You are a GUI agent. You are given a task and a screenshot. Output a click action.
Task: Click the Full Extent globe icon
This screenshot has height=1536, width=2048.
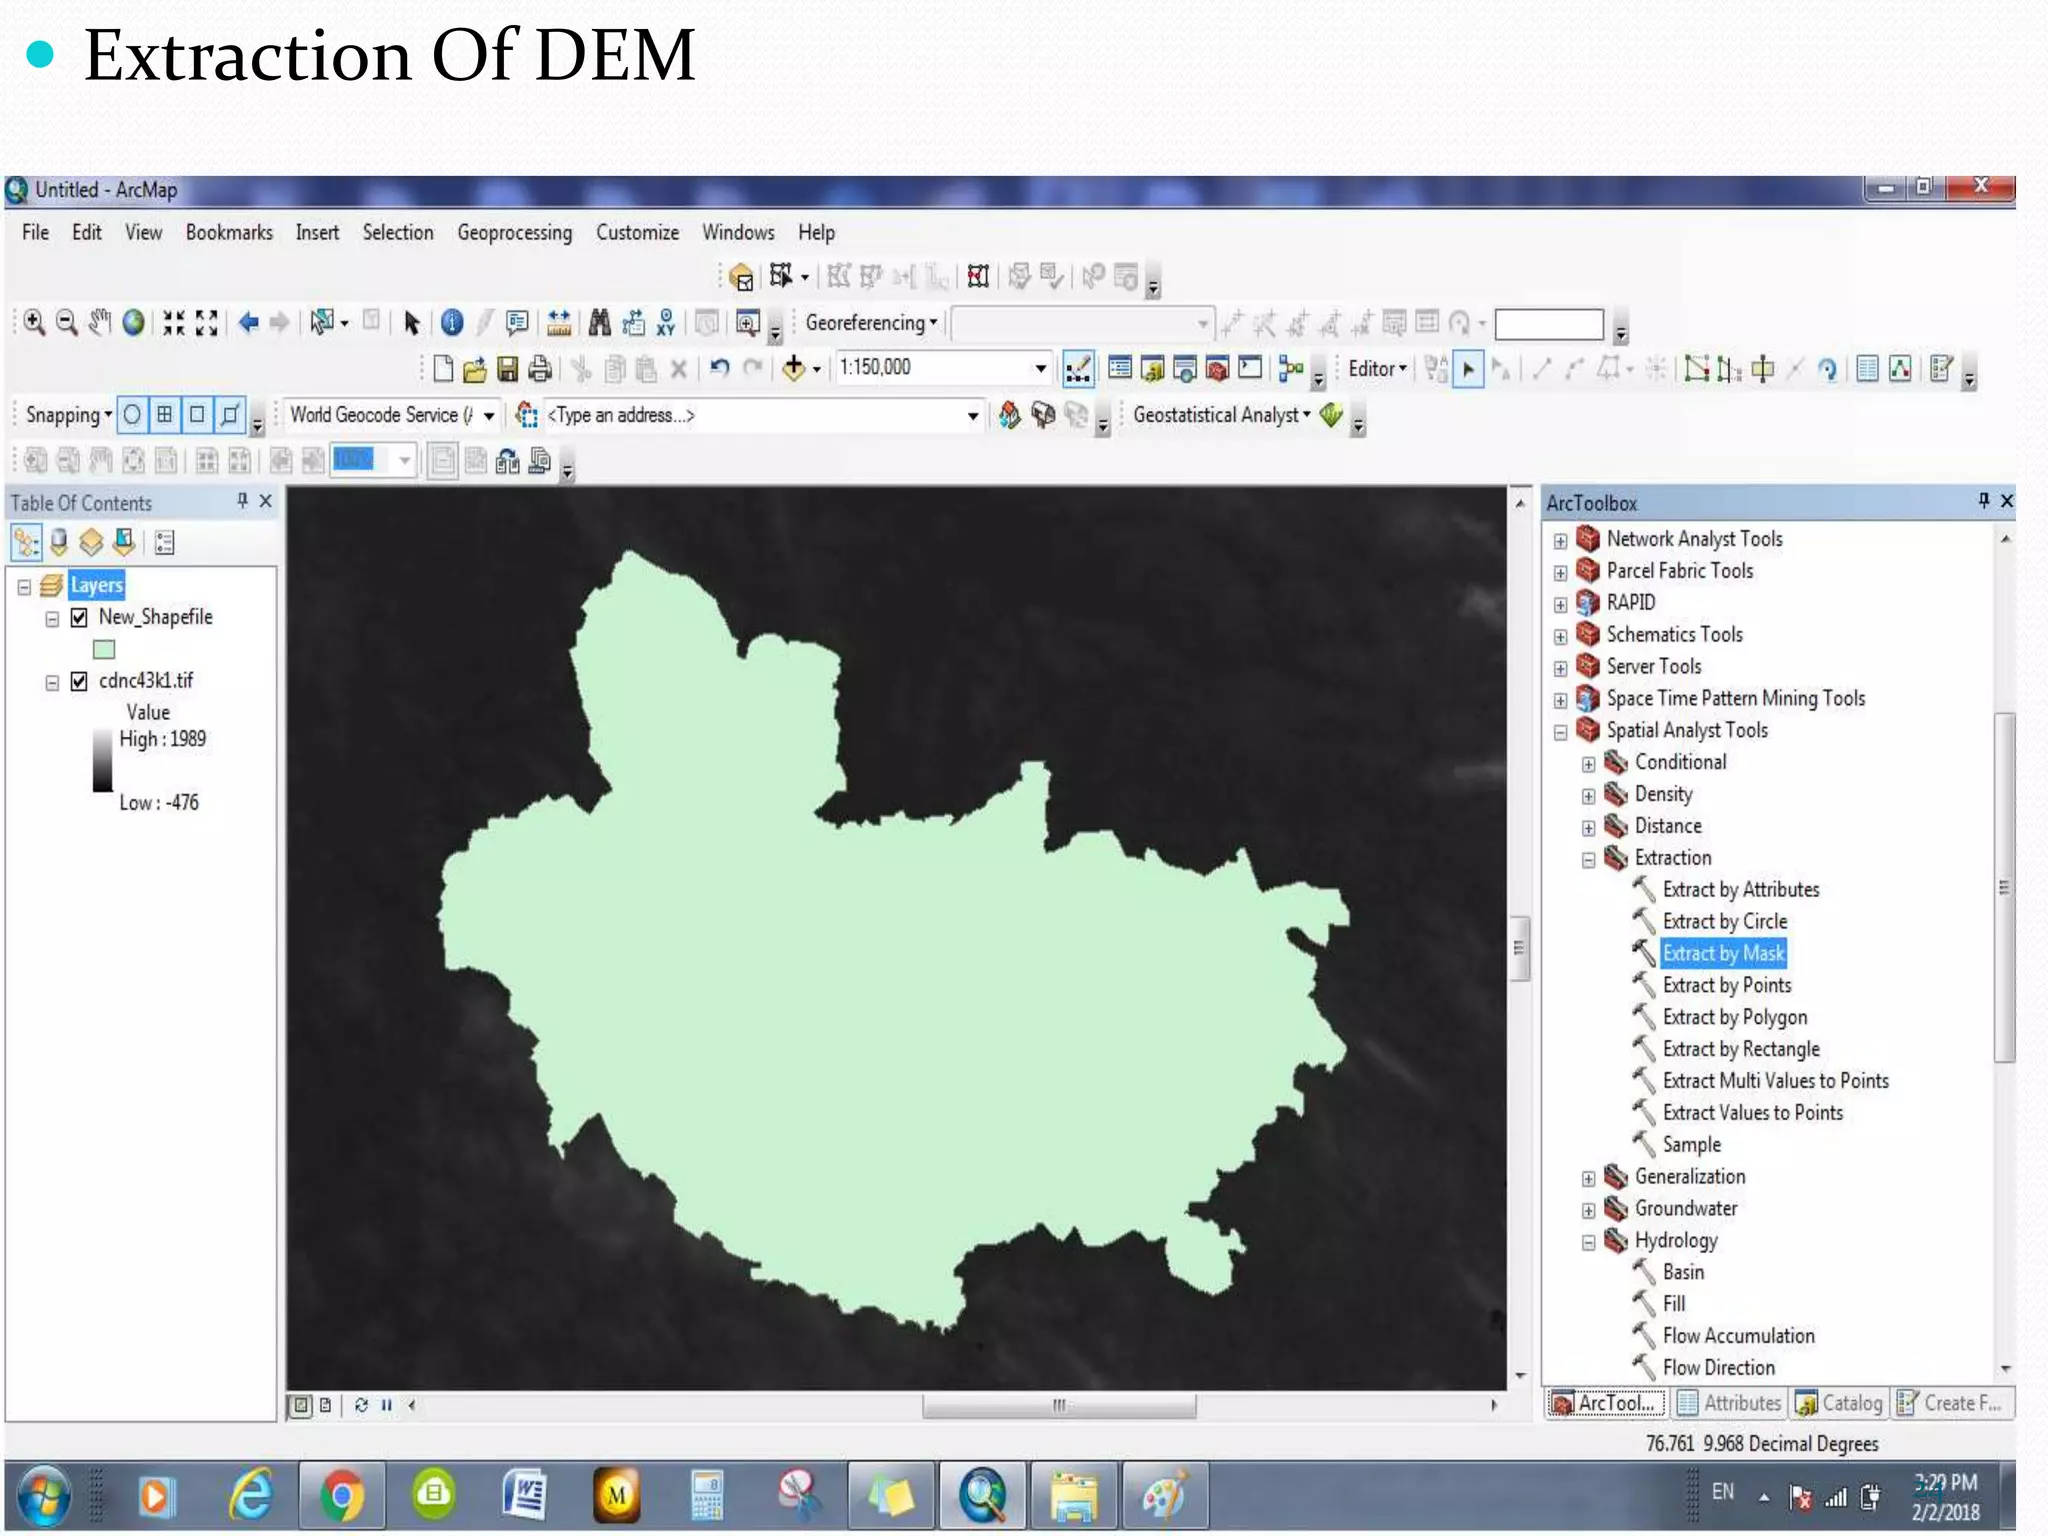(133, 322)
